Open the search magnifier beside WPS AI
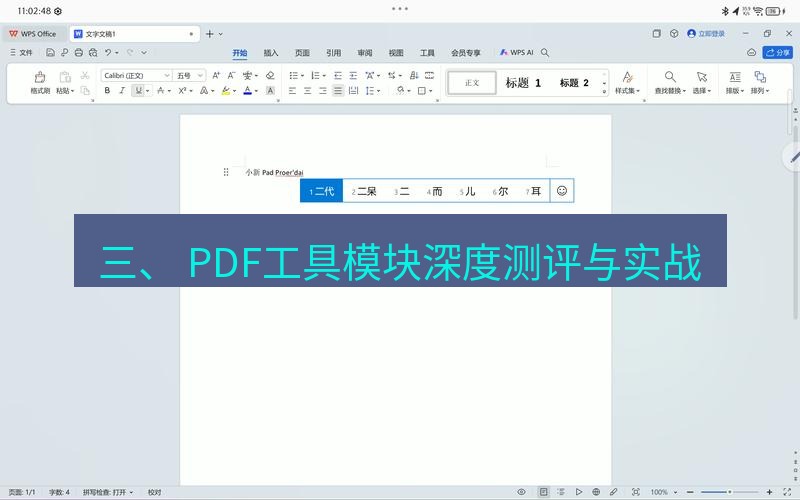Screen dimensions: 800x500 click(x=545, y=53)
